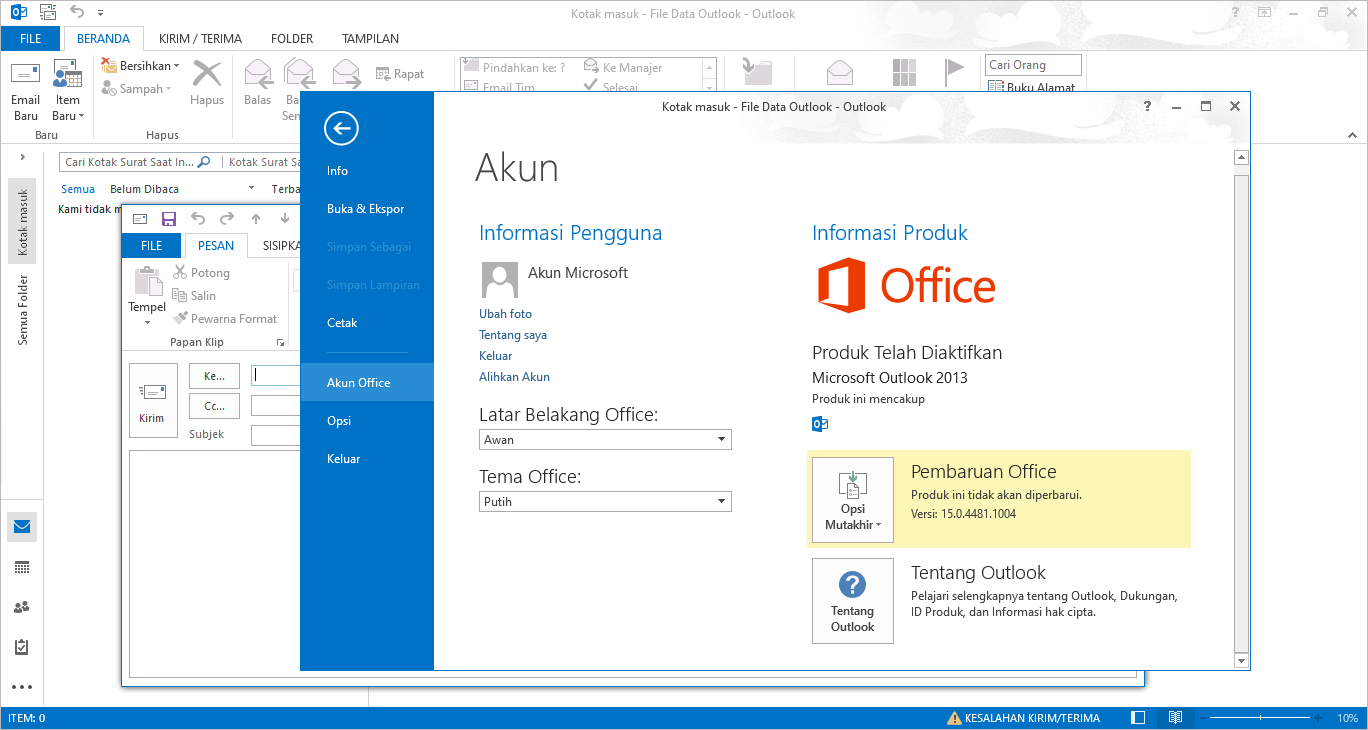
Task: Expand the Sampah dropdown
Action: click(168, 89)
